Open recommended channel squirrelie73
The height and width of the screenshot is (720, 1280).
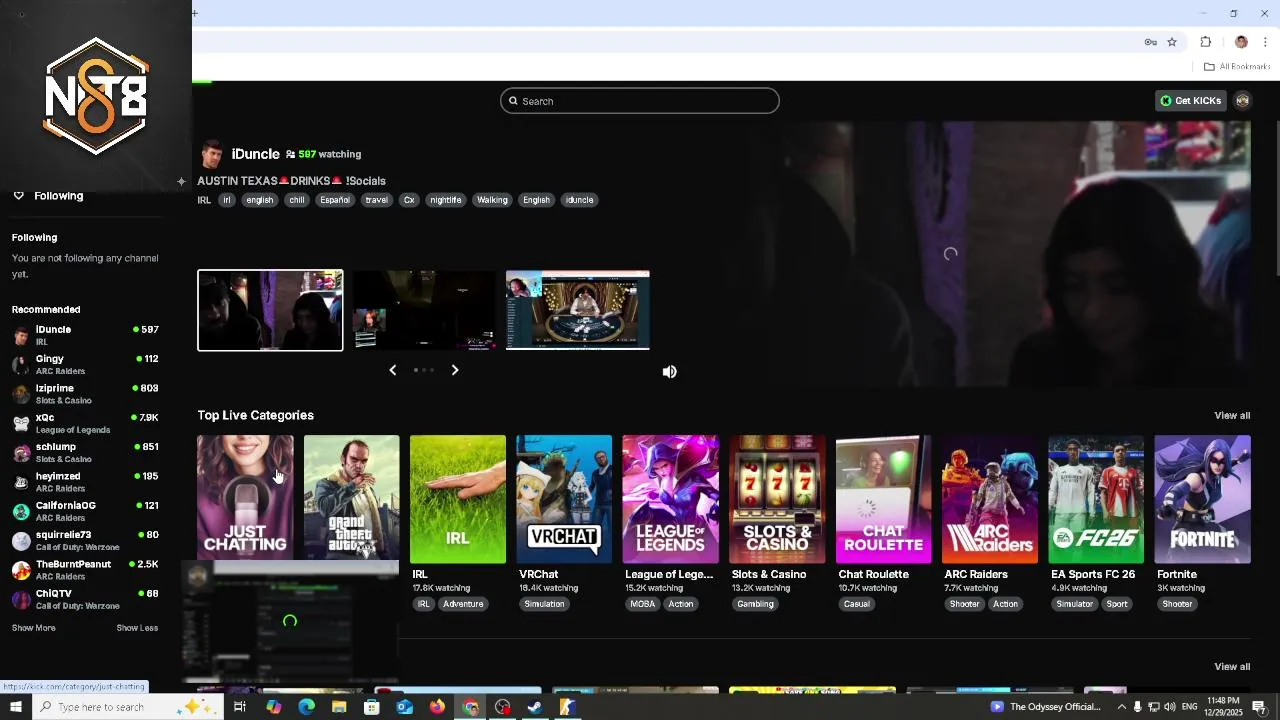pos(85,540)
